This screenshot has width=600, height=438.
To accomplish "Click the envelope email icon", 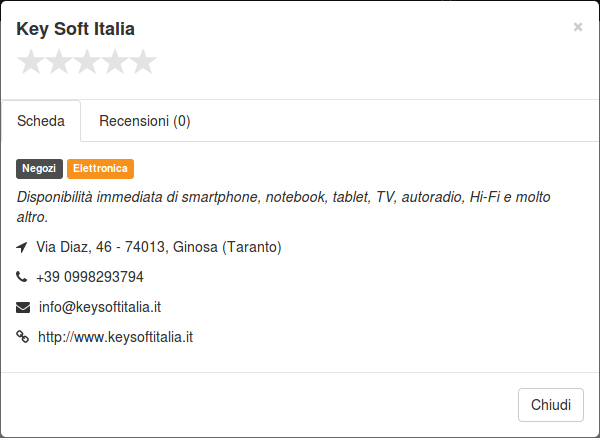I will click(23, 307).
